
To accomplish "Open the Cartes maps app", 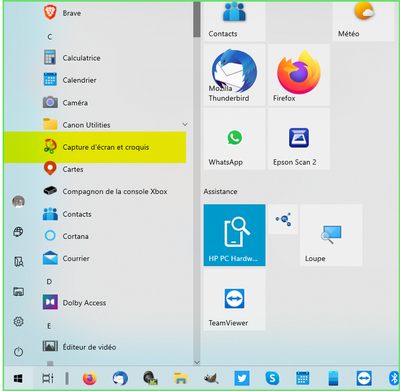I will tap(63, 169).
